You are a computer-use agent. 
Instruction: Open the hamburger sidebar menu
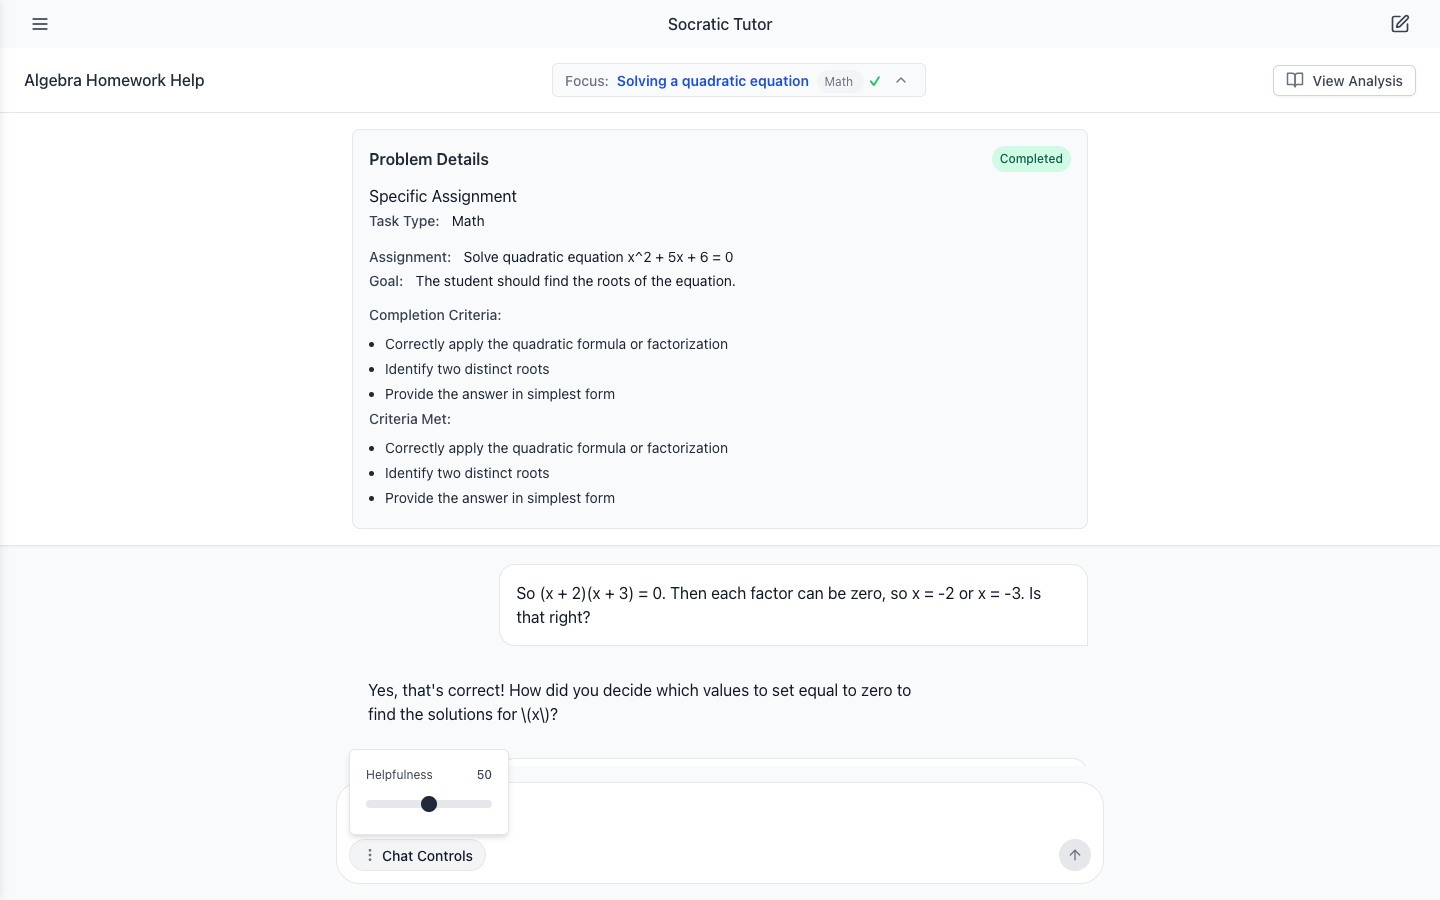(x=40, y=24)
